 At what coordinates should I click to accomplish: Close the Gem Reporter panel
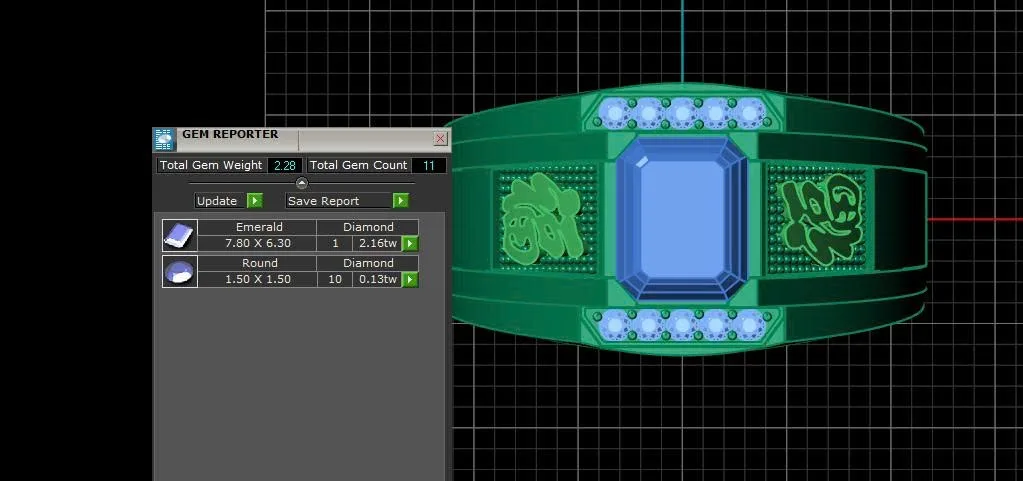click(x=440, y=139)
